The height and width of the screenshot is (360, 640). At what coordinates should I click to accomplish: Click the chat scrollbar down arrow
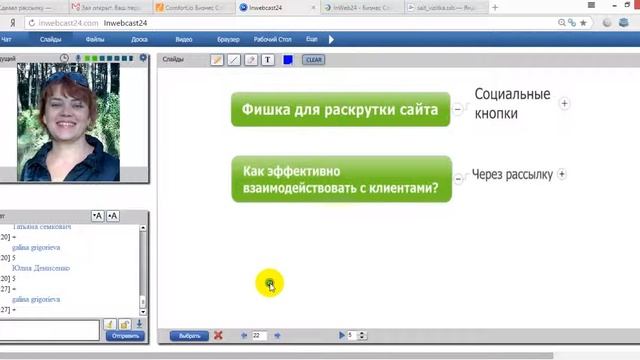(x=143, y=312)
